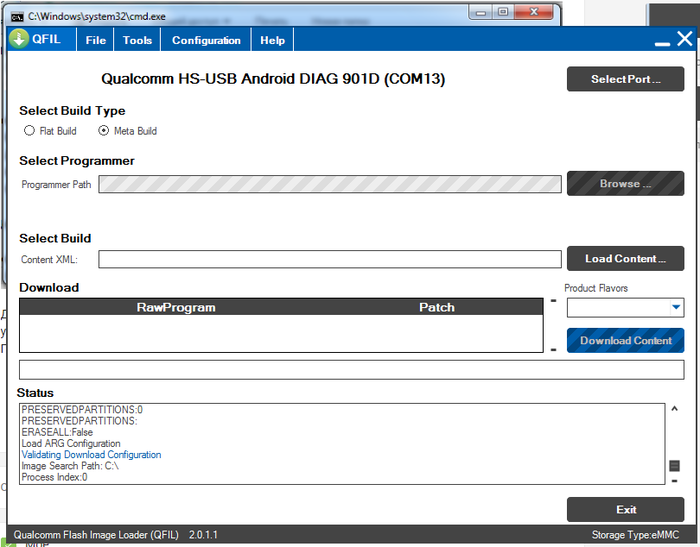Click the status log scroll-up arrow

click(x=674, y=408)
